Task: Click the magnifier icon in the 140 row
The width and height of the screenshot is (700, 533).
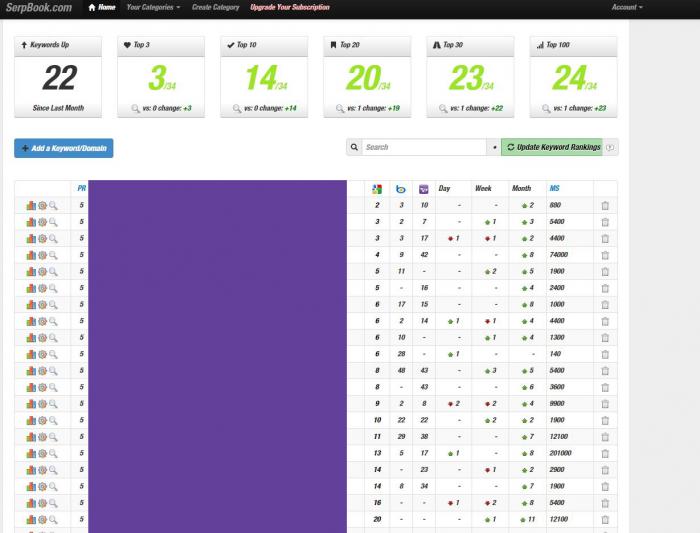Action: click(53, 354)
